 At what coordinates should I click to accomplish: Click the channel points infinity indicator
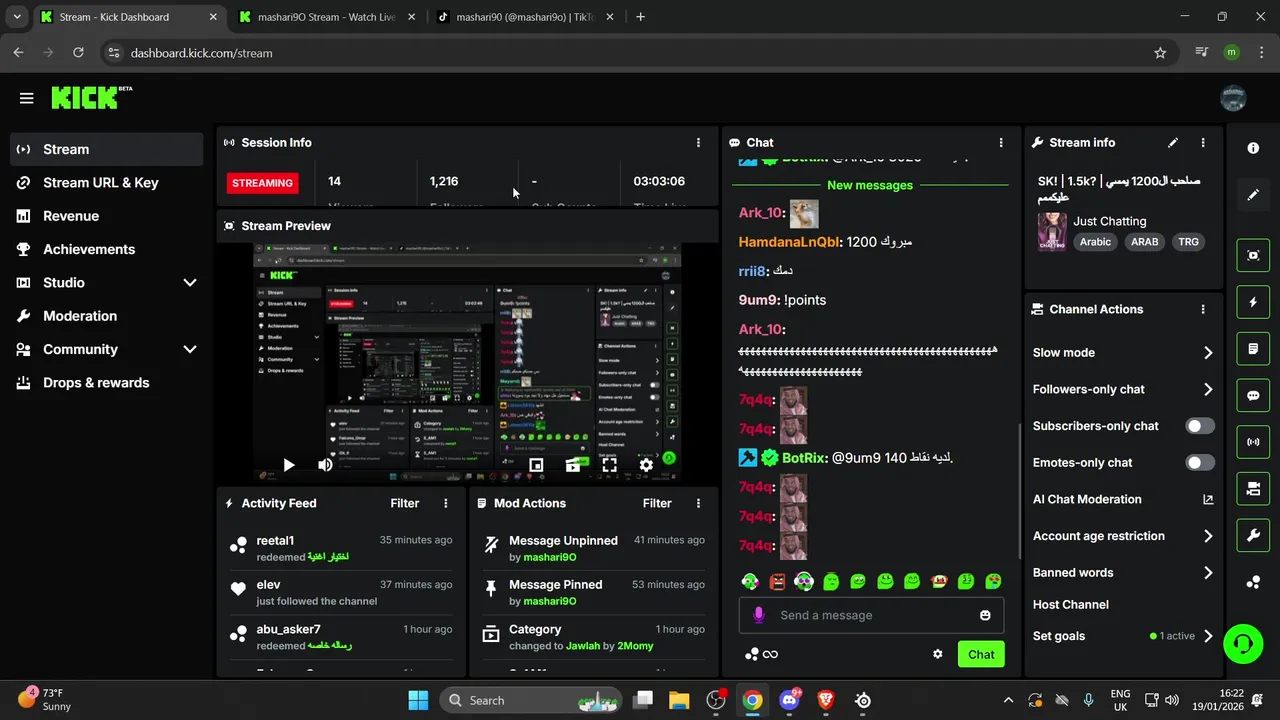761,654
